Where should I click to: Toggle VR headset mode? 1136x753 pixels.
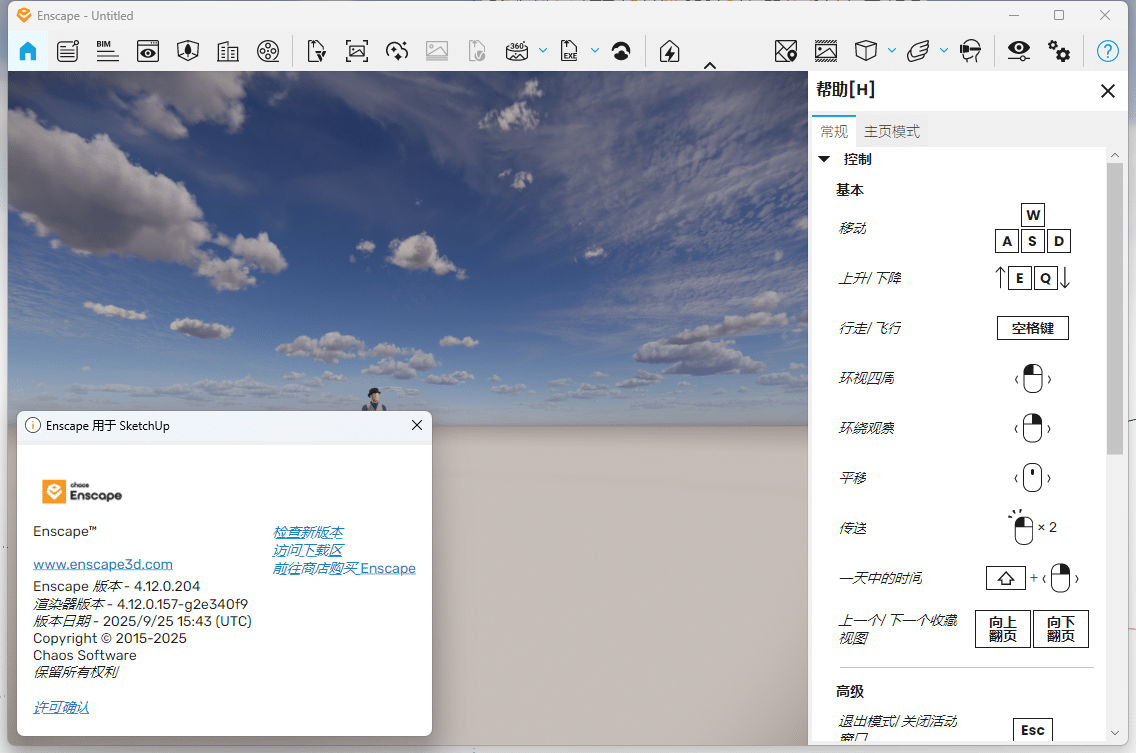pyautogui.click(x=969, y=51)
